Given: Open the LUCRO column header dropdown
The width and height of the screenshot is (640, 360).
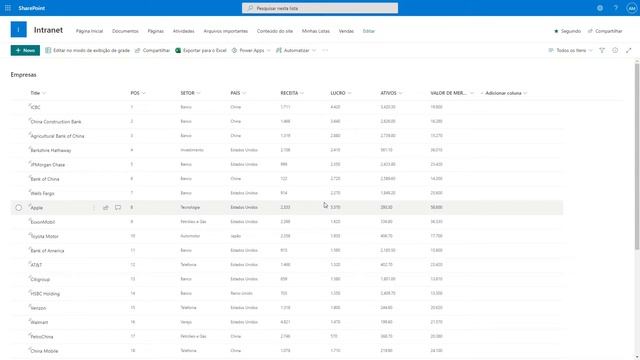Looking at the screenshot, I should tap(349, 93).
